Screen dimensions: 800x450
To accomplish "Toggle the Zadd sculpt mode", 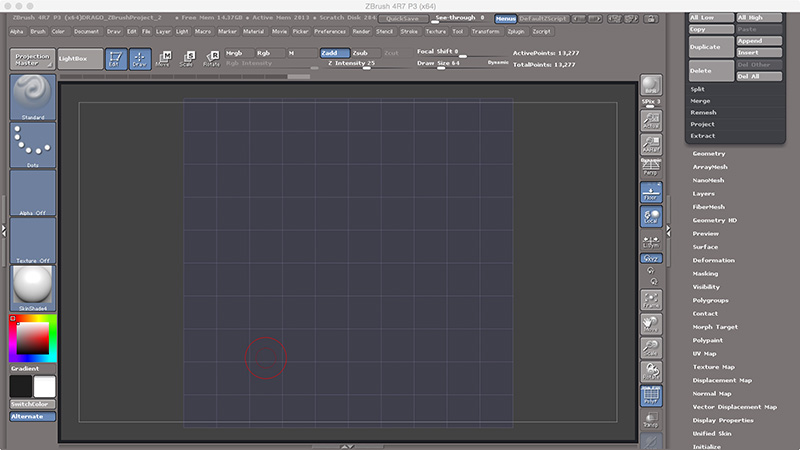I will pos(334,52).
